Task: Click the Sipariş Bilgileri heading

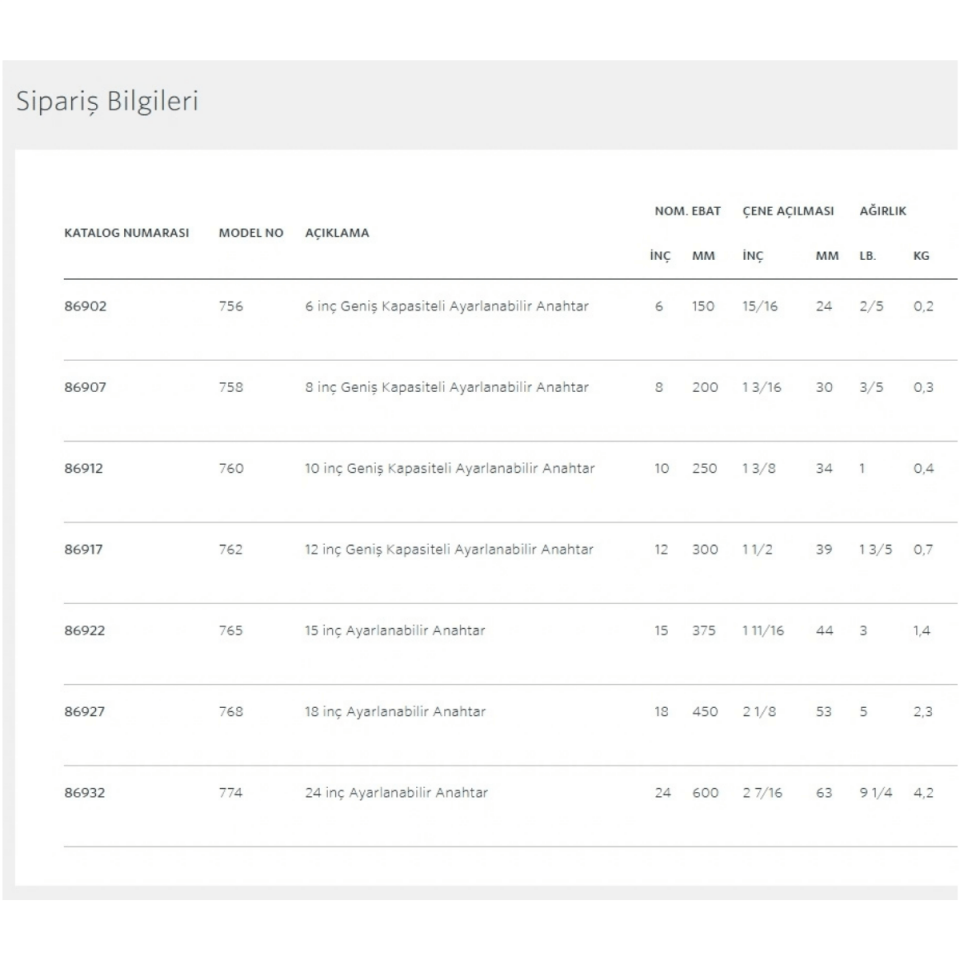Action: [107, 101]
